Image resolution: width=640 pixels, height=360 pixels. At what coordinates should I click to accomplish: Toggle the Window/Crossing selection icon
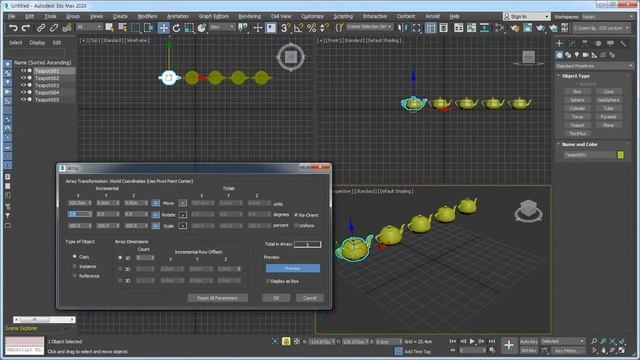(149, 28)
